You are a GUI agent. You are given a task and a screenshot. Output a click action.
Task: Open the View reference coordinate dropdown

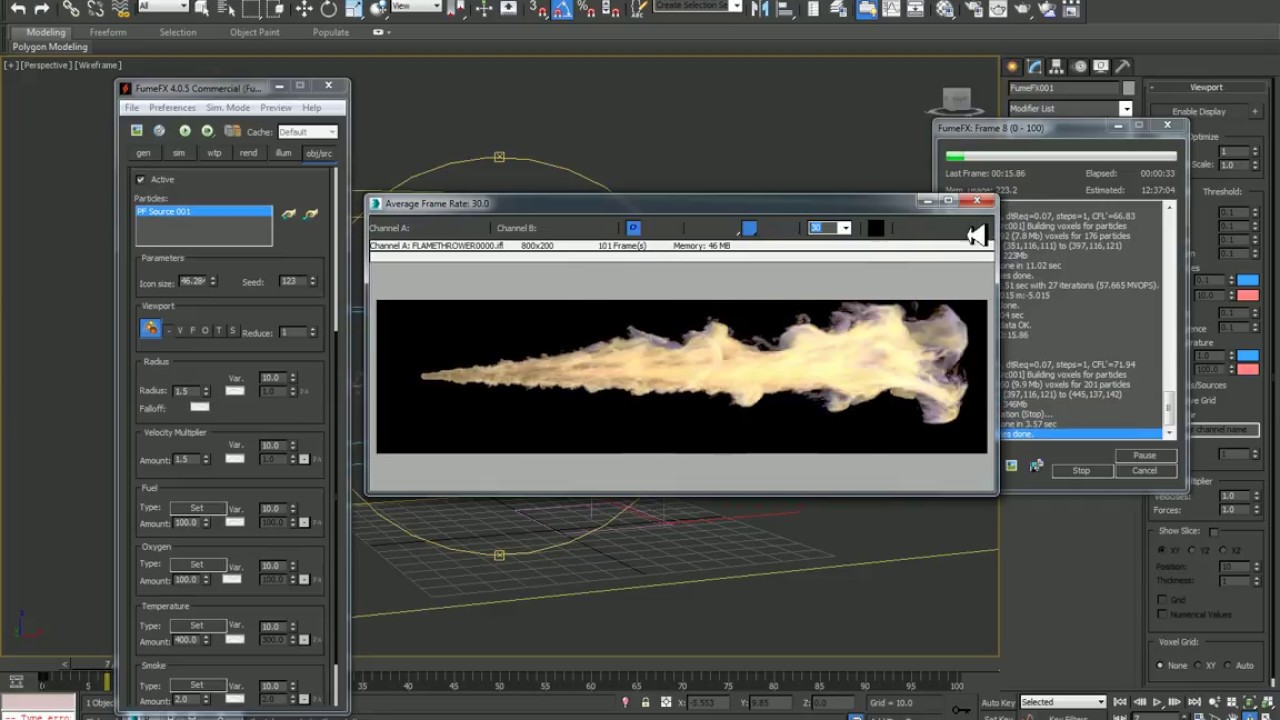(x=418, y=7)
